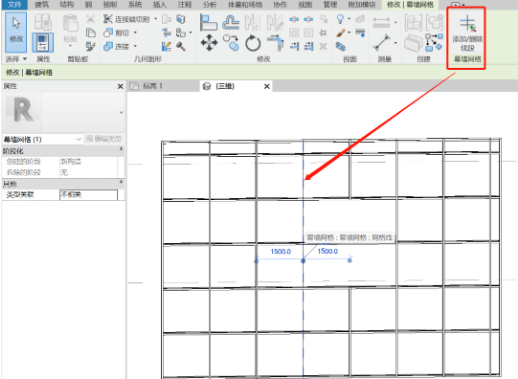Toggle the Properties palette button
The width and height of the screenshot is (518, 379).
tap(43, 43)
